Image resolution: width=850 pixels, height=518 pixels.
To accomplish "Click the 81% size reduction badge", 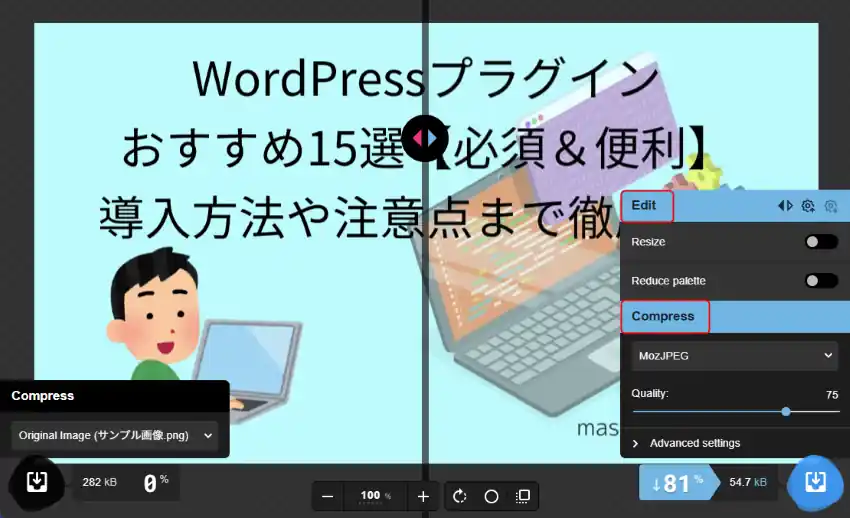I will pyautogui.click(x=678, y=482).
